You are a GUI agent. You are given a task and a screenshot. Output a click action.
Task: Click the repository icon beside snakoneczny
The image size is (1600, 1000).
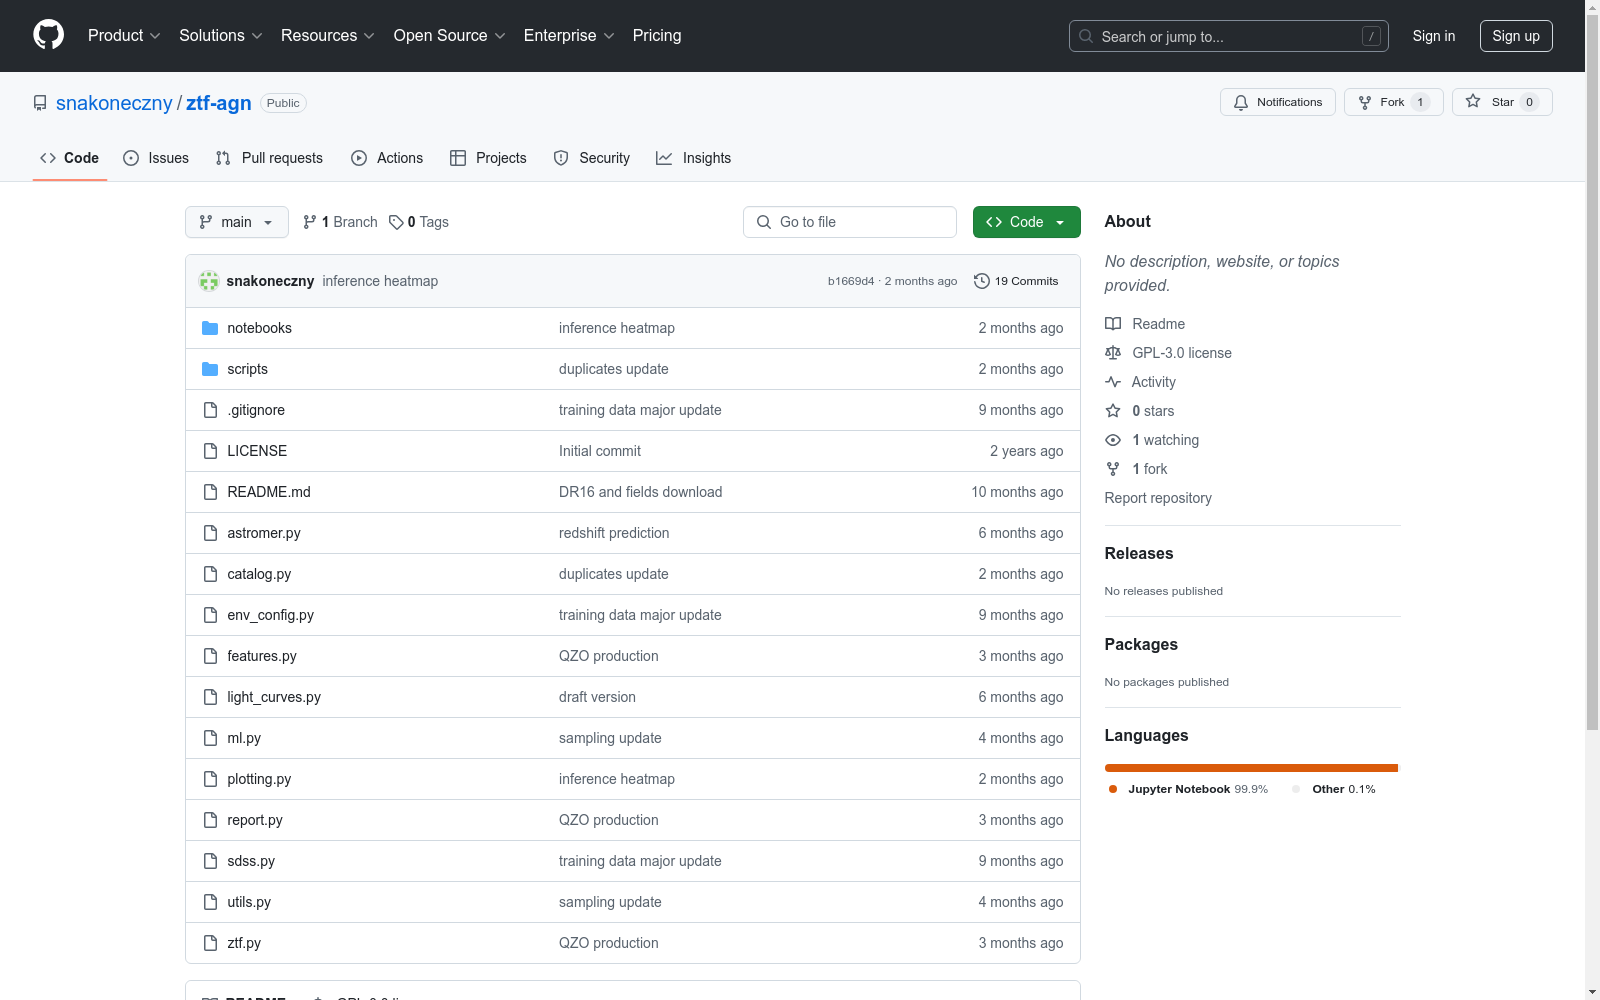tap(40, 103)
